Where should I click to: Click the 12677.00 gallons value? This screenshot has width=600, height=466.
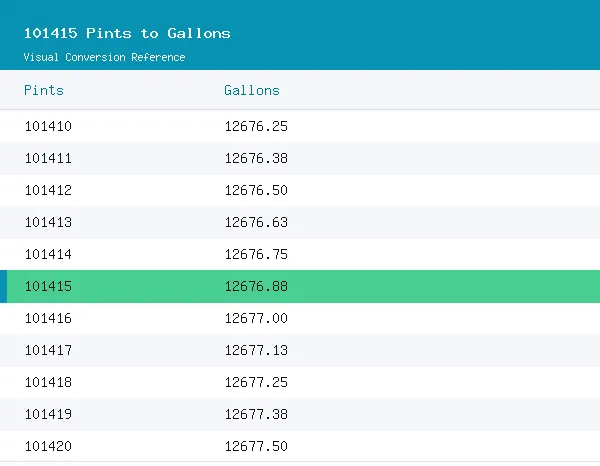[256, 318]
